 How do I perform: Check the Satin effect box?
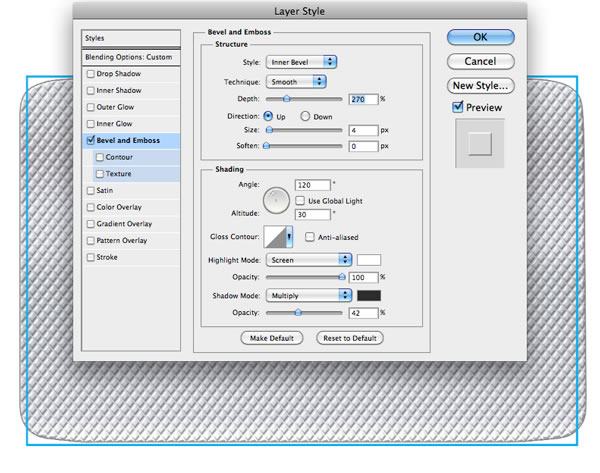[91, 191]
